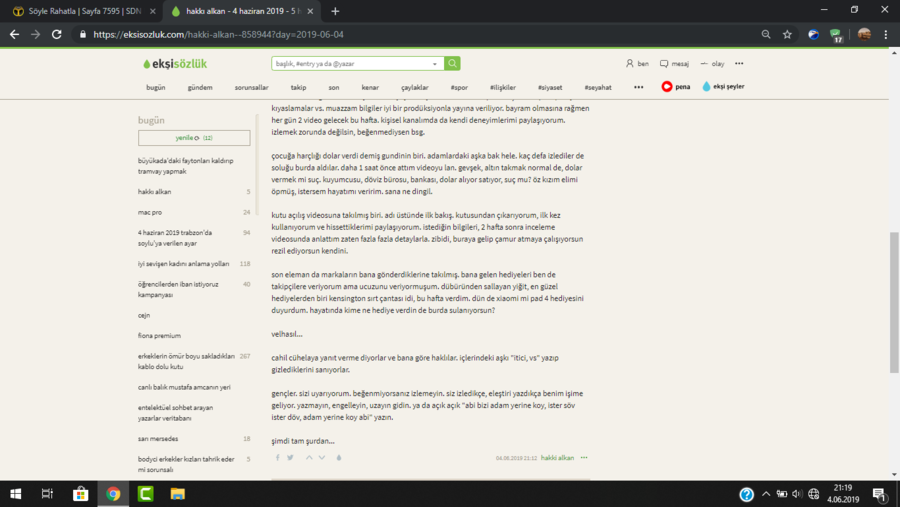Share entry on Facebook
Viewport: 900px width, 507px height.
coord(277,458)
